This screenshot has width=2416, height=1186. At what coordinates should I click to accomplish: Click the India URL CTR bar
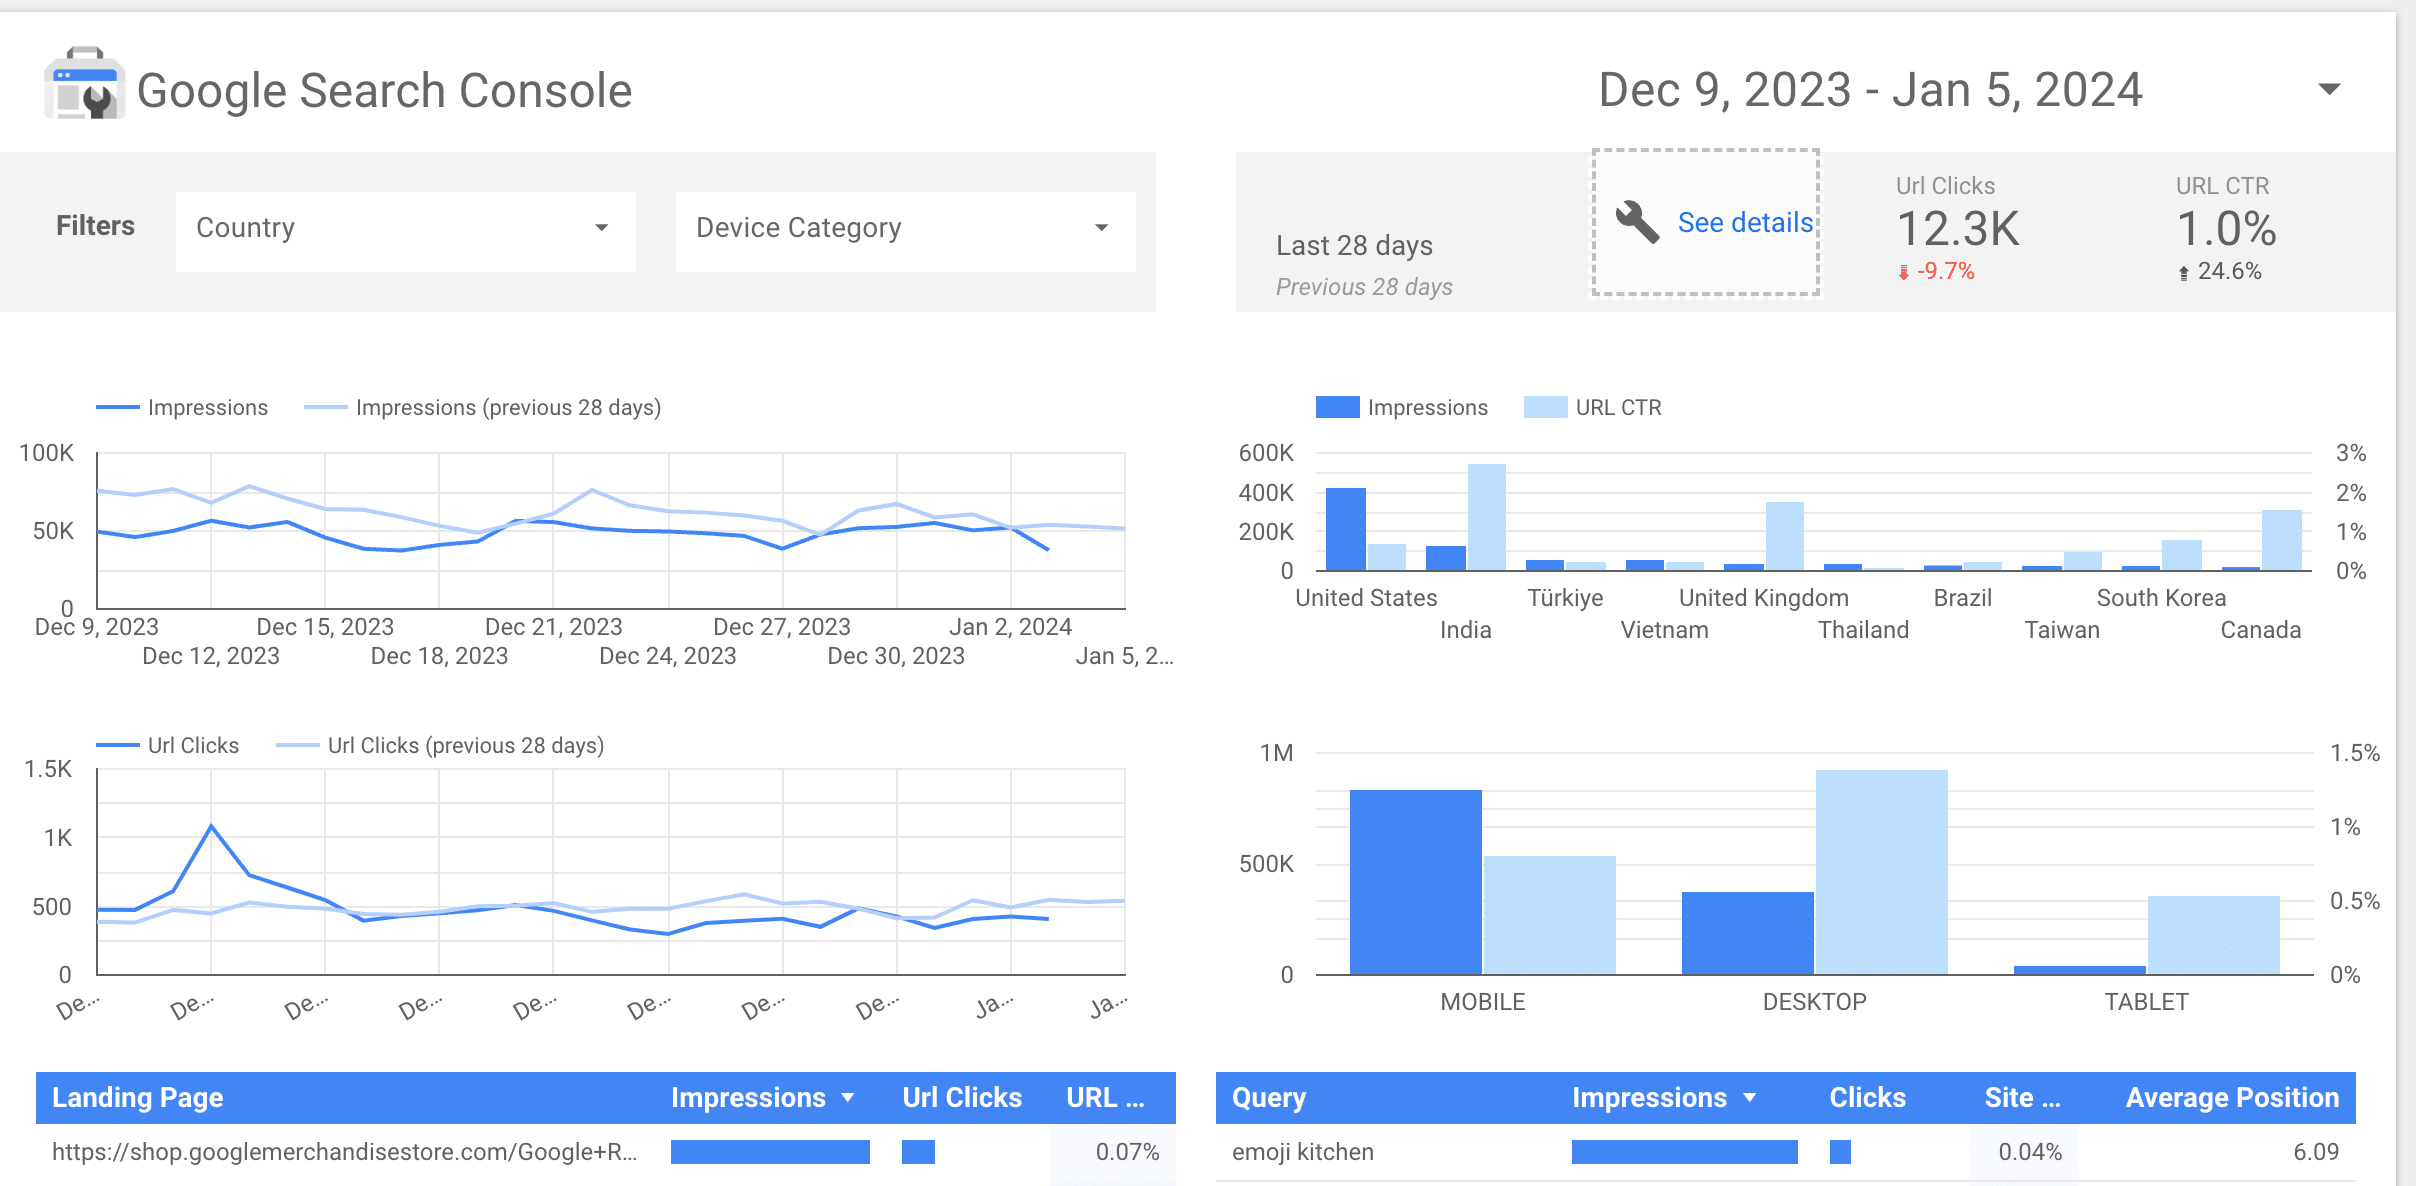pyautogui.click(x=1487, y=517)
